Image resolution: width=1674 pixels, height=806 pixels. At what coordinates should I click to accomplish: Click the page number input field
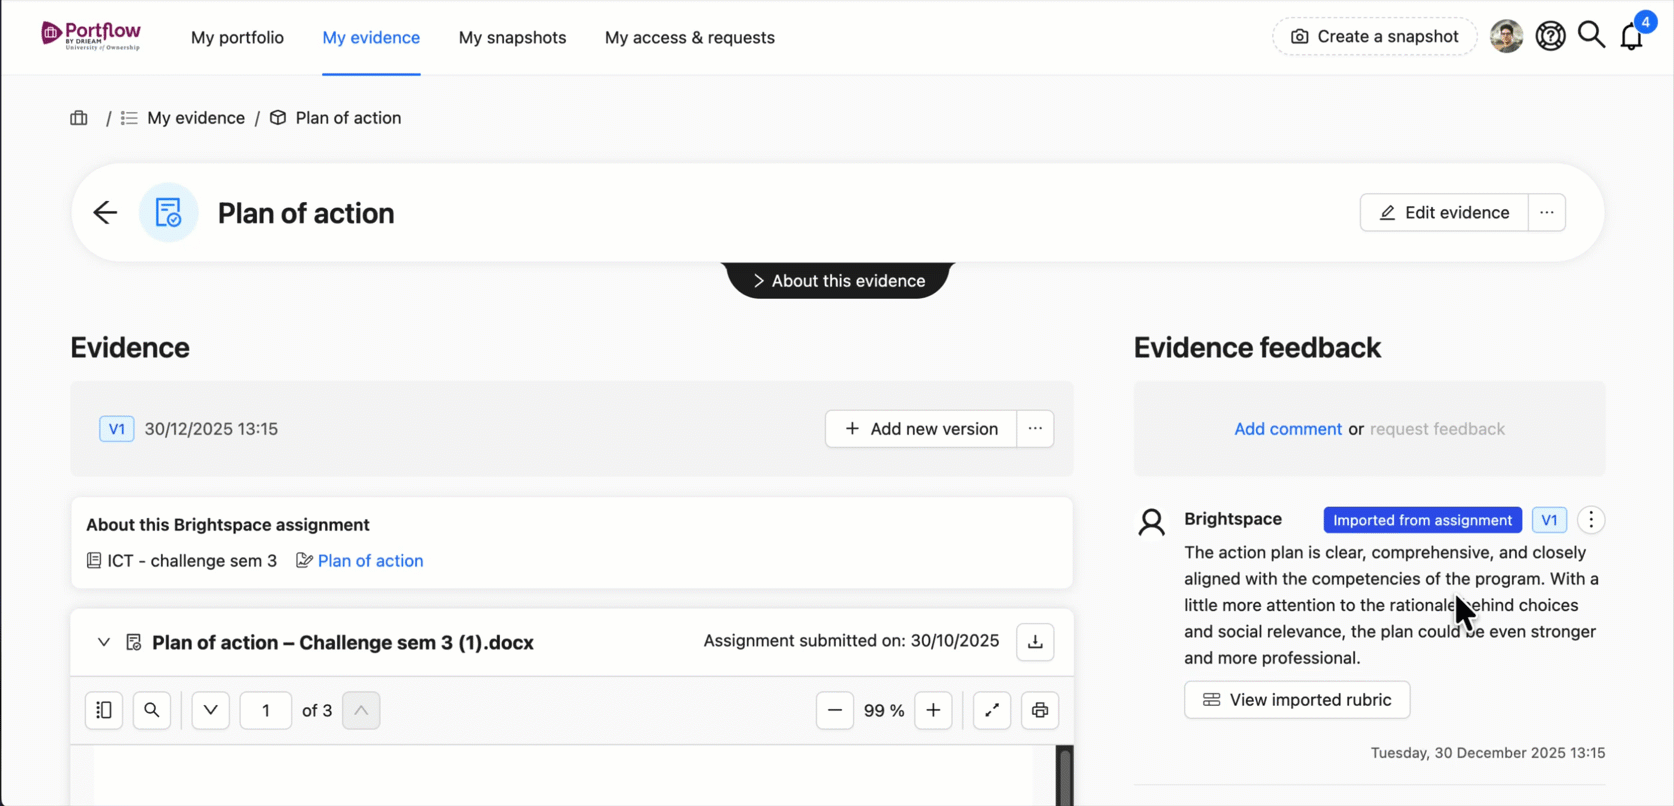[266, 710]
